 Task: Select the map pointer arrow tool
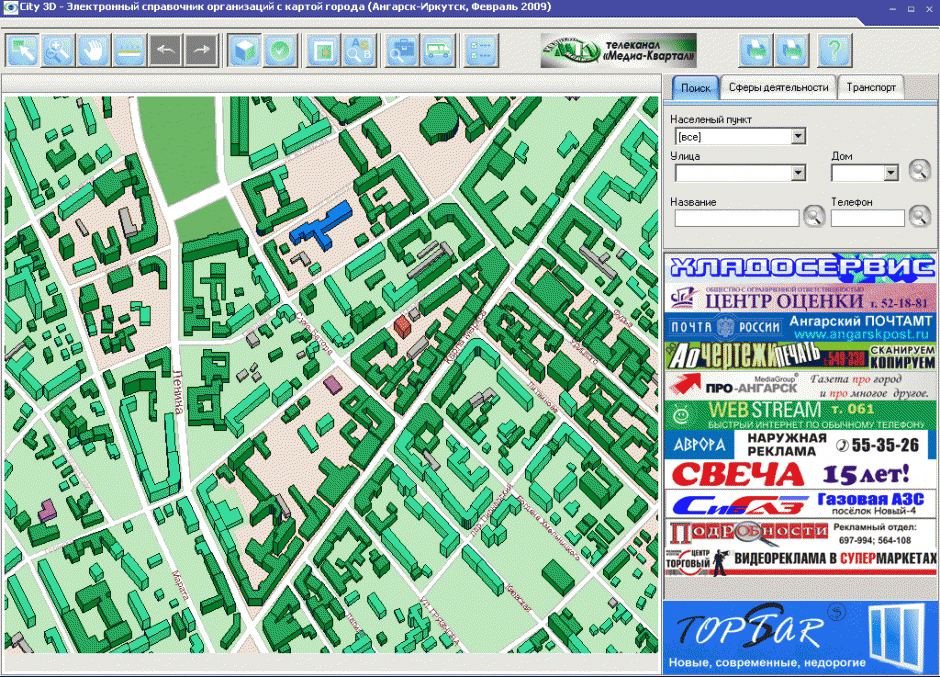click(22, 50)
